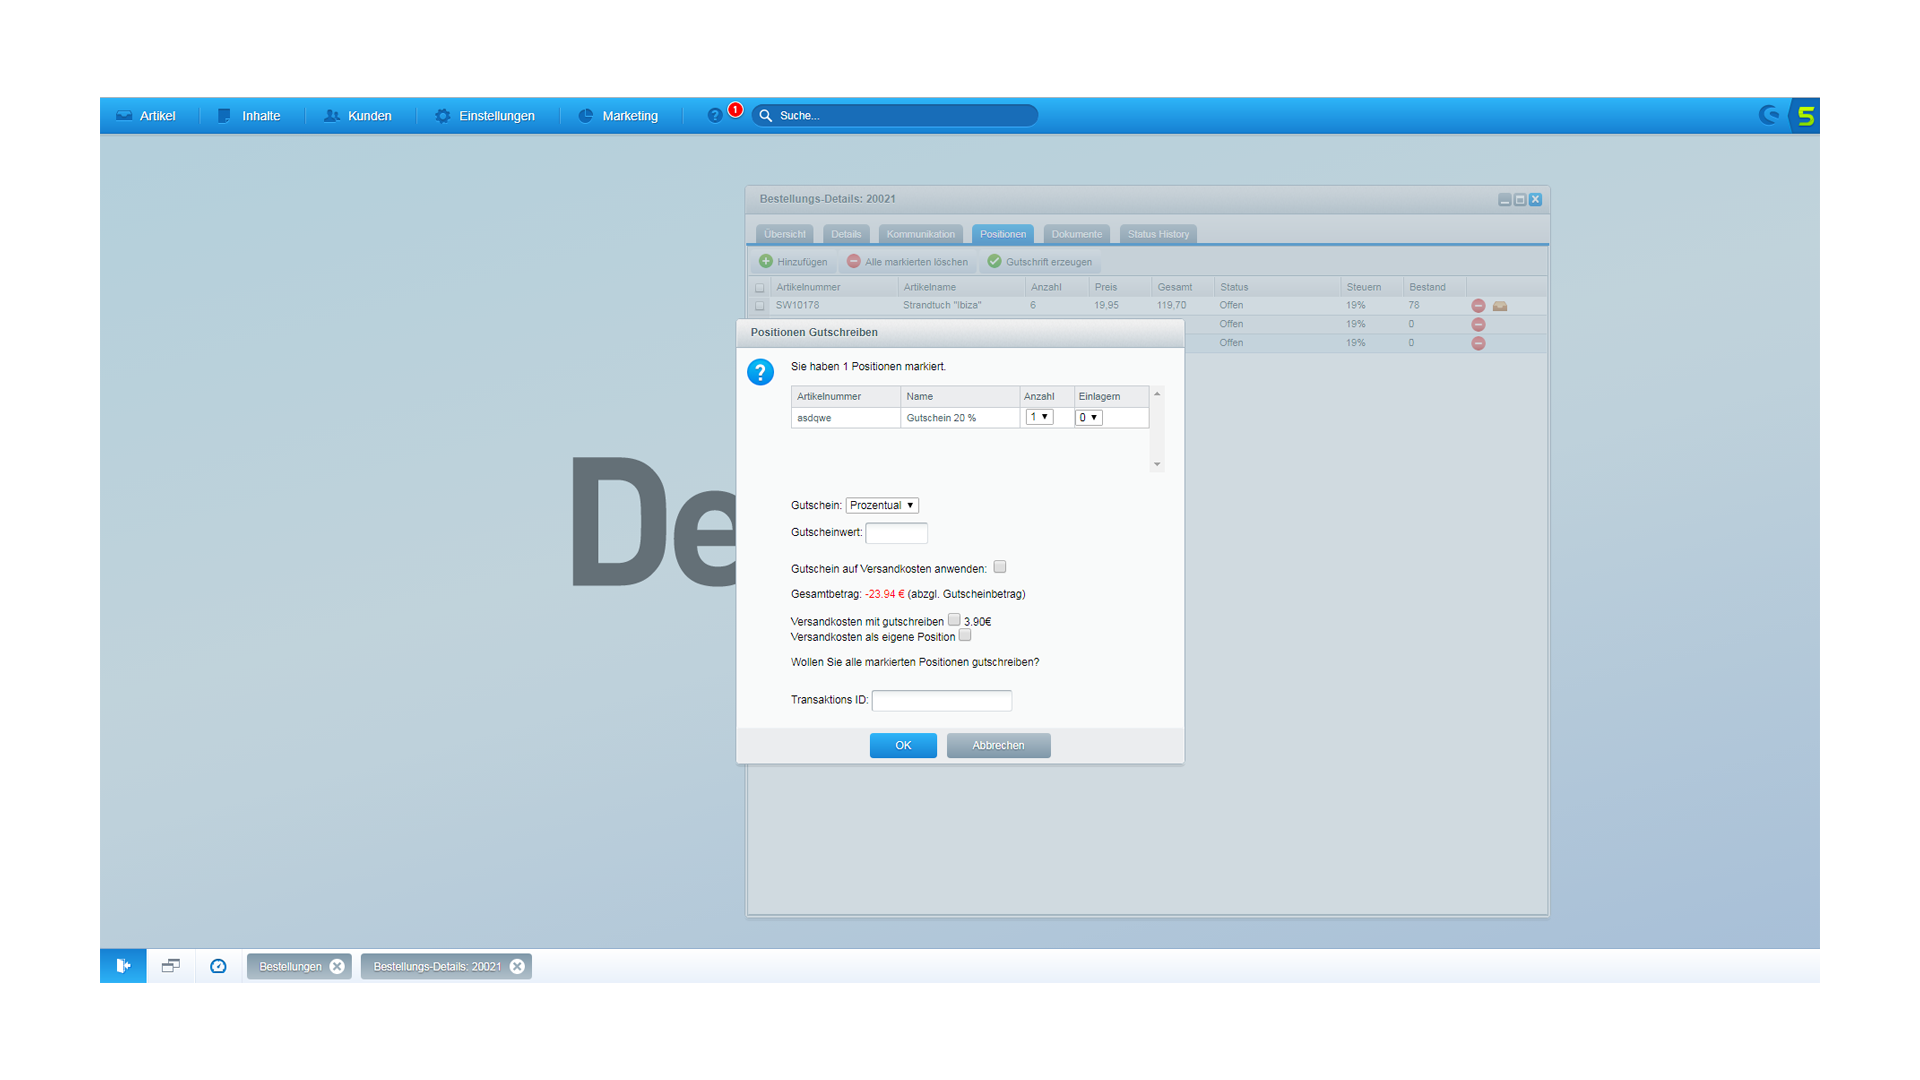The width and height of the screenshot is (1920, 1080).
Task: Click the magnifier search icon
Action: 766,116
